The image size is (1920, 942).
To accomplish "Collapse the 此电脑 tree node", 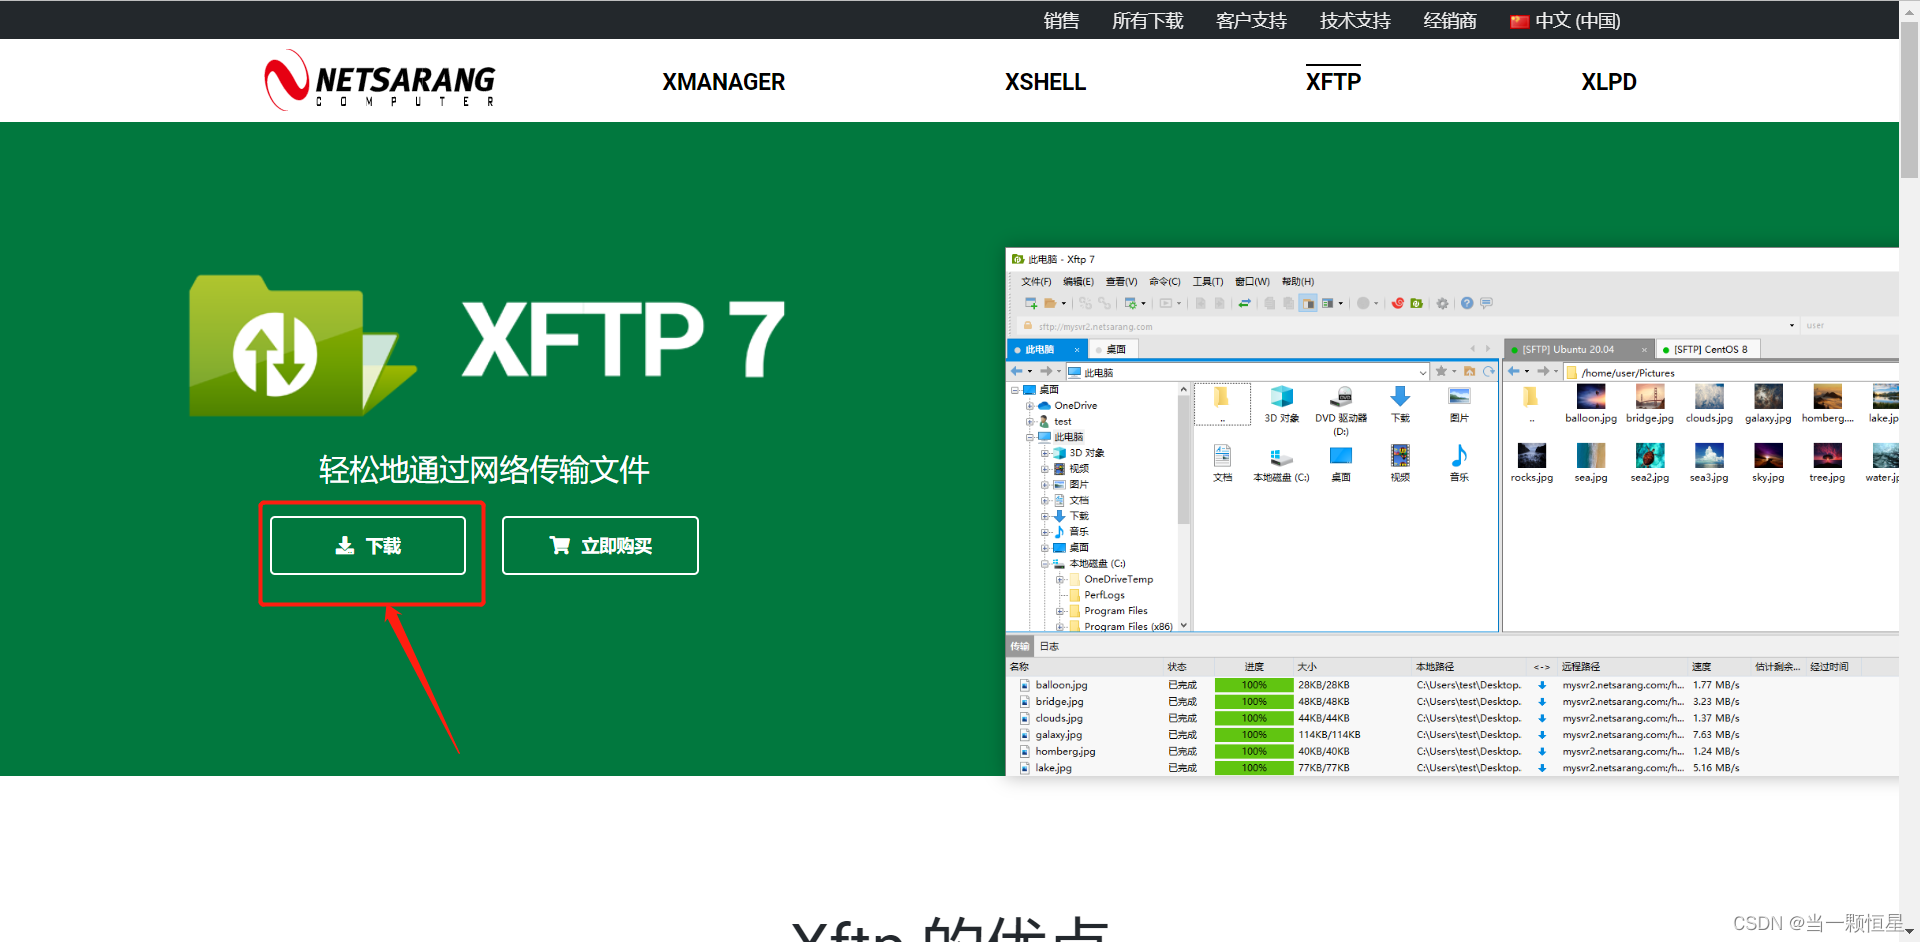I will click(1030, 437).
